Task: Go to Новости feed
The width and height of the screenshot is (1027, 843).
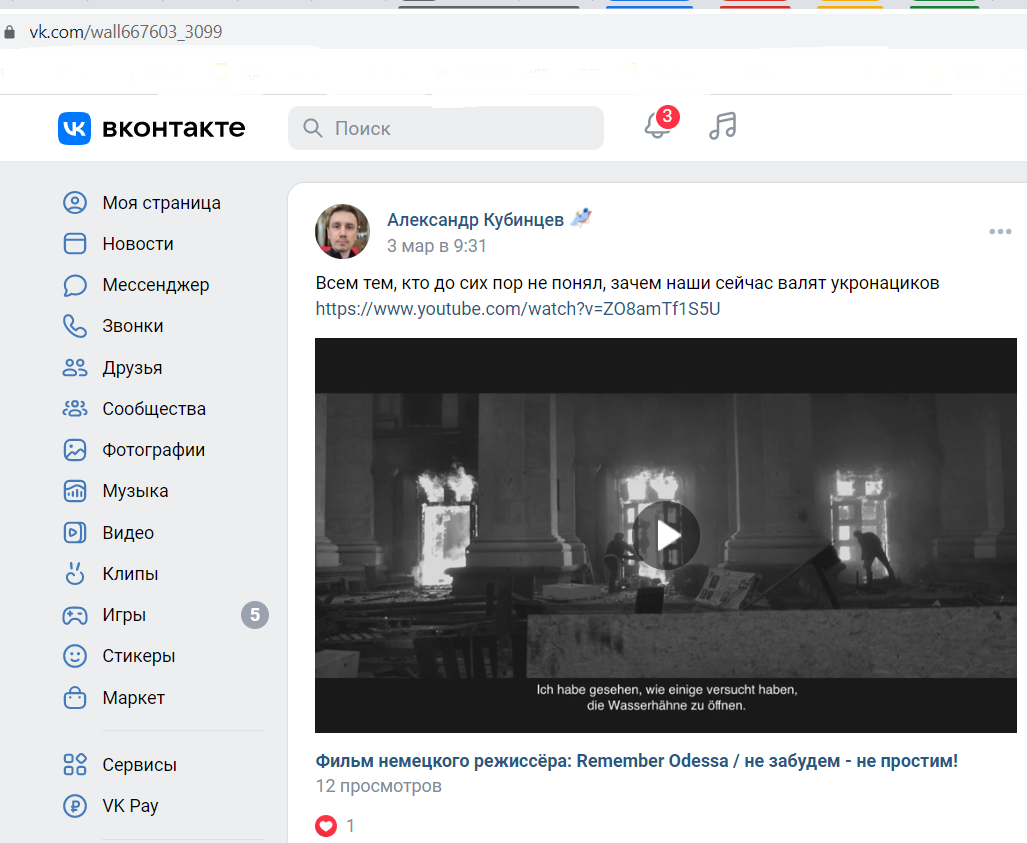Action: pos(138,244)
